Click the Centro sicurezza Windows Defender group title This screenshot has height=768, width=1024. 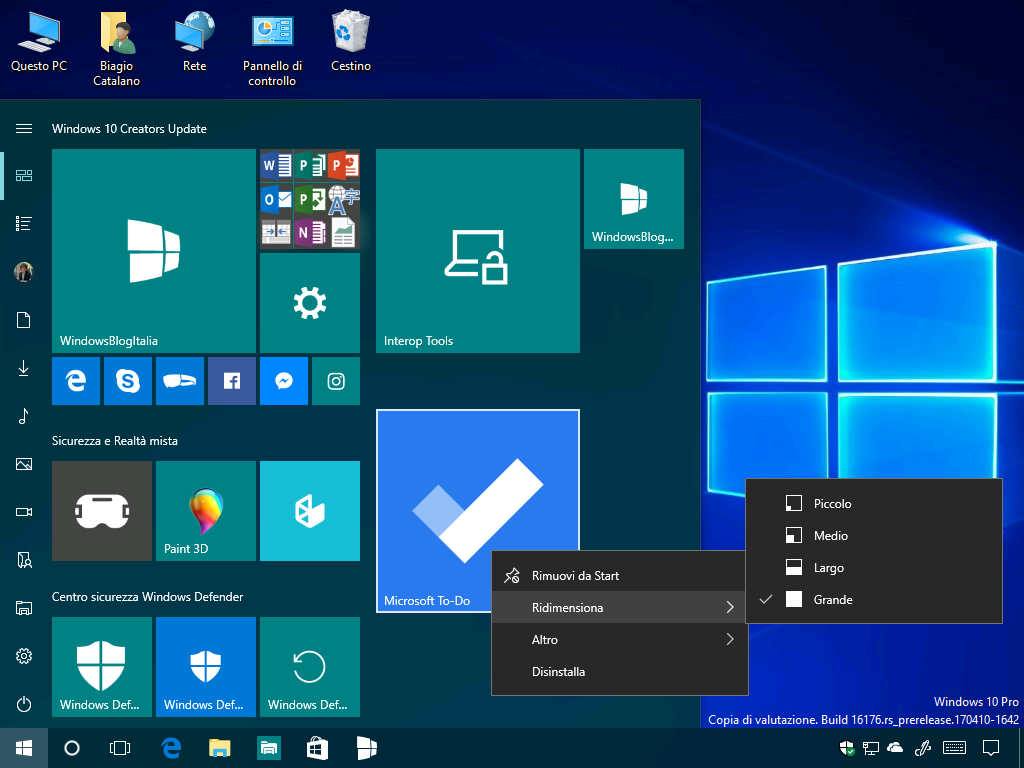148,597
